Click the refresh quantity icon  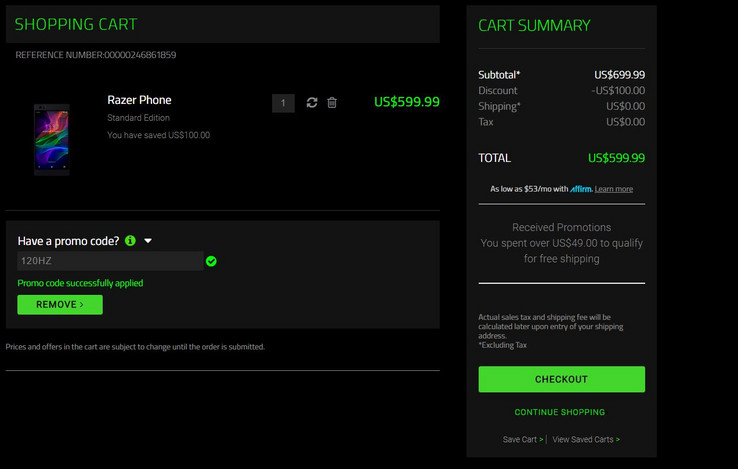pyautogui.click(x=312, y=103)
